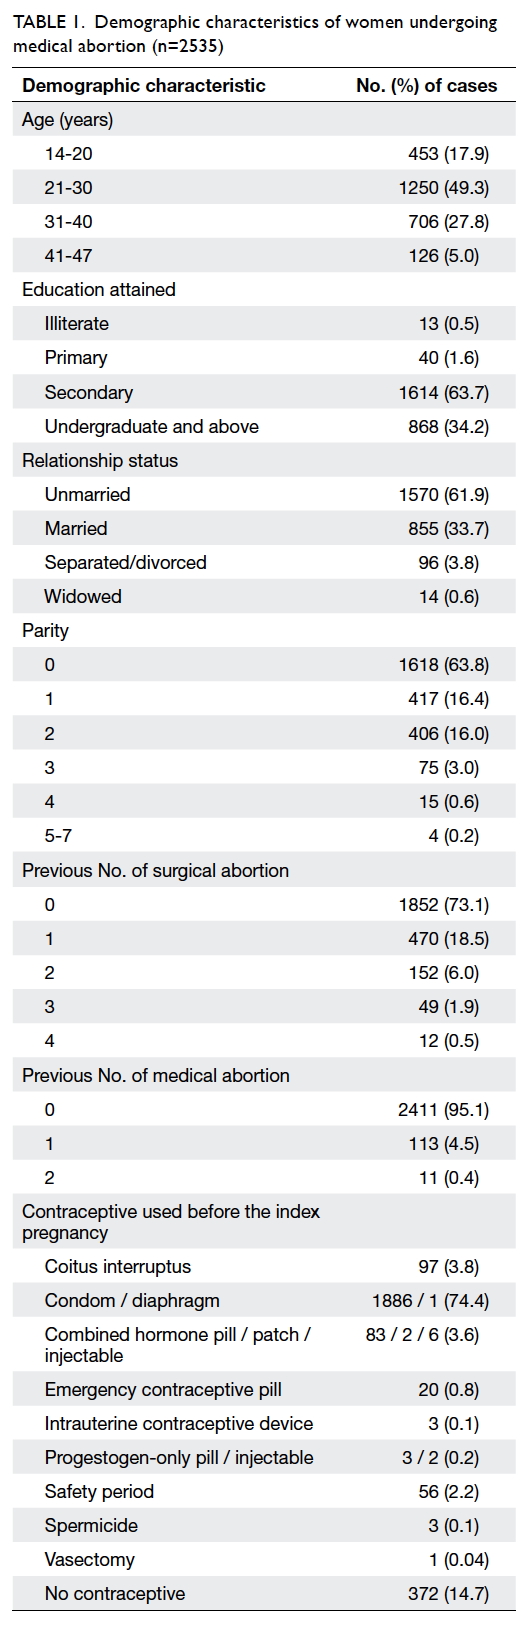Click the 'Condom / diaphragm' value 1886 / 1 (74.4)

431,1301
